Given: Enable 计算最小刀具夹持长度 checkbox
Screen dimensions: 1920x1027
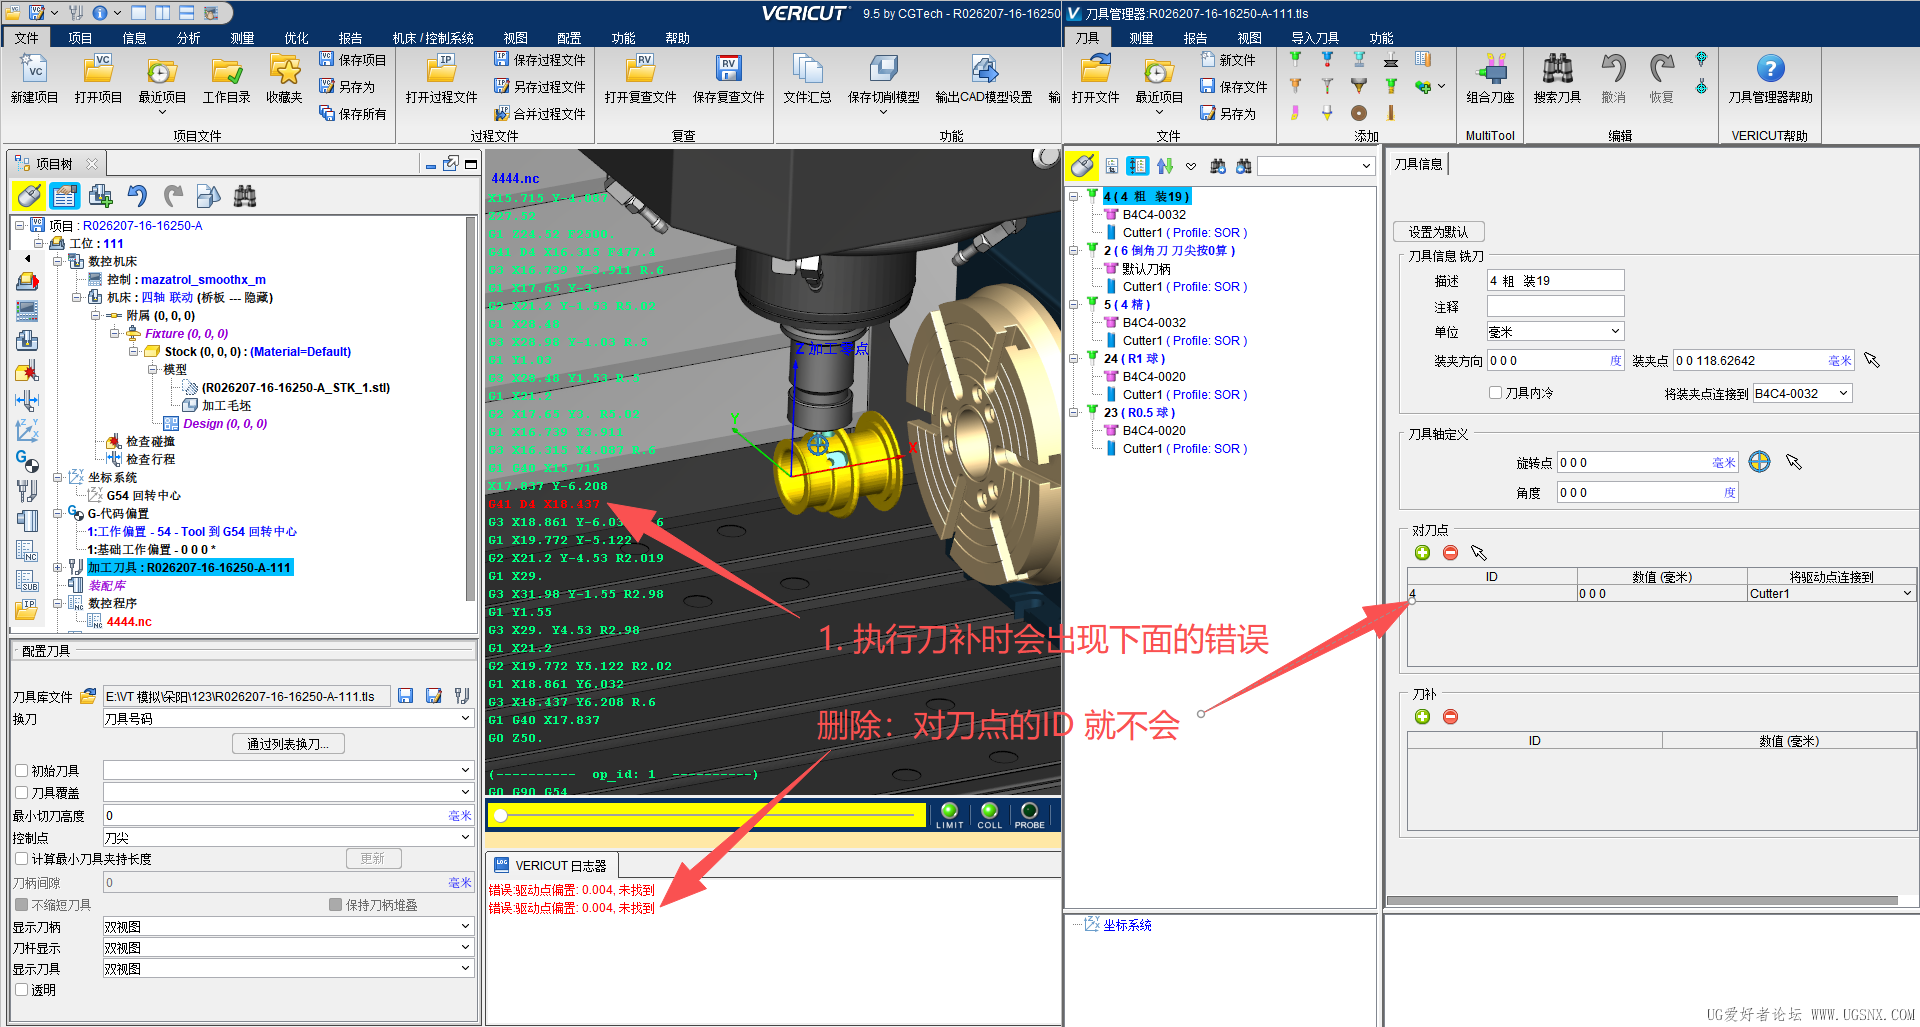Looking at the screenshot, I should click(x=21, y=859).
